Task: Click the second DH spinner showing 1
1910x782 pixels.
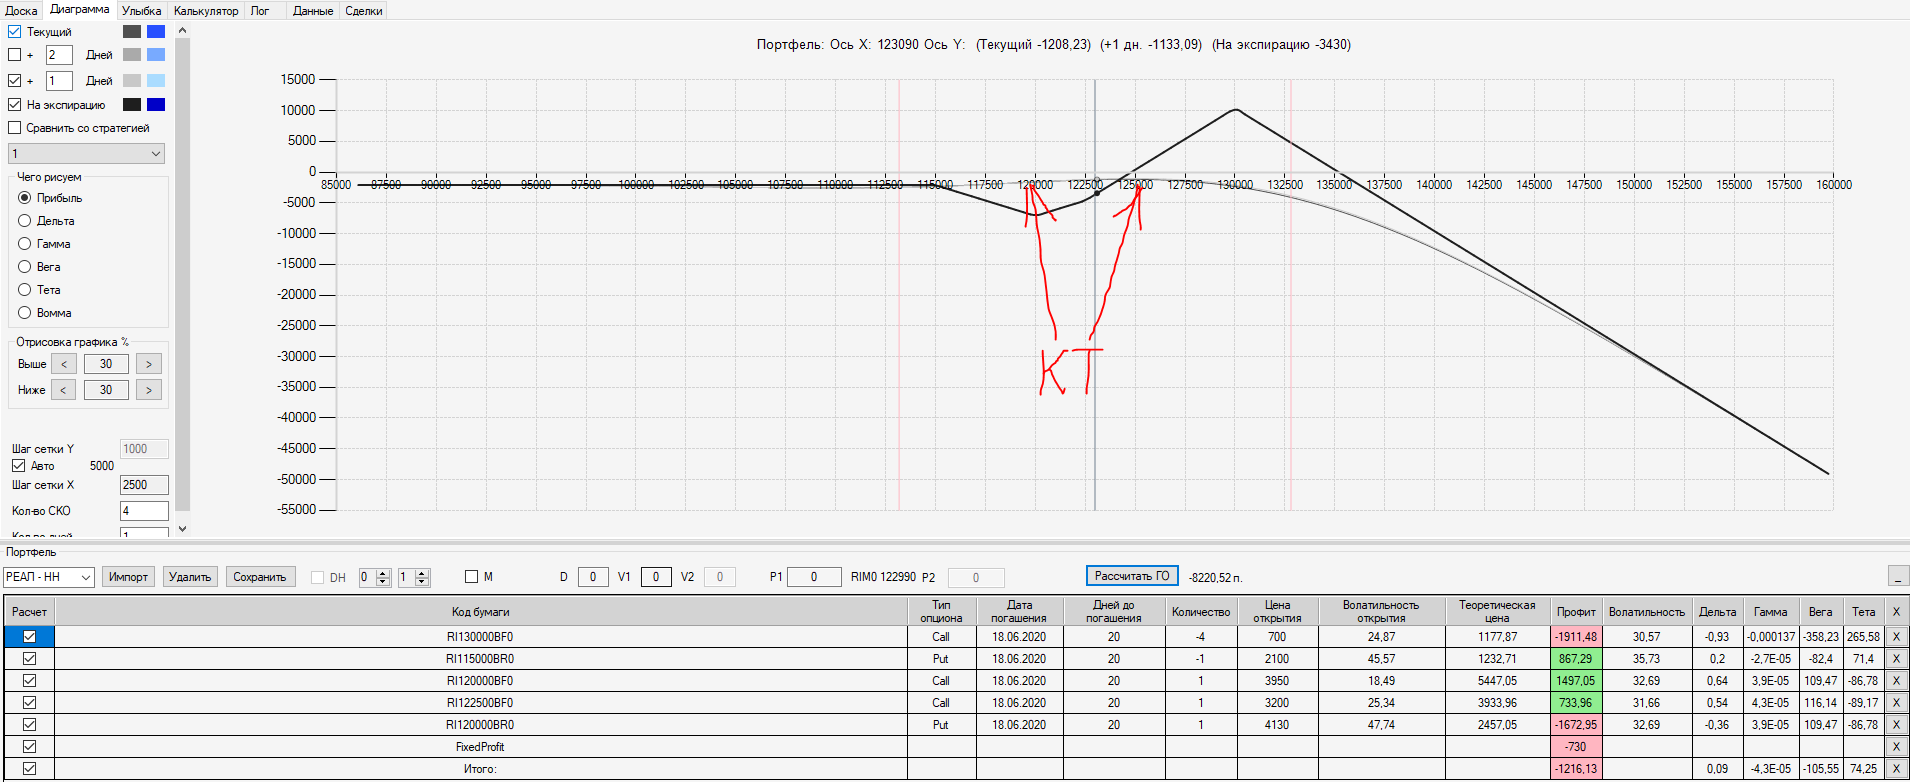Action: pos(414,577)
